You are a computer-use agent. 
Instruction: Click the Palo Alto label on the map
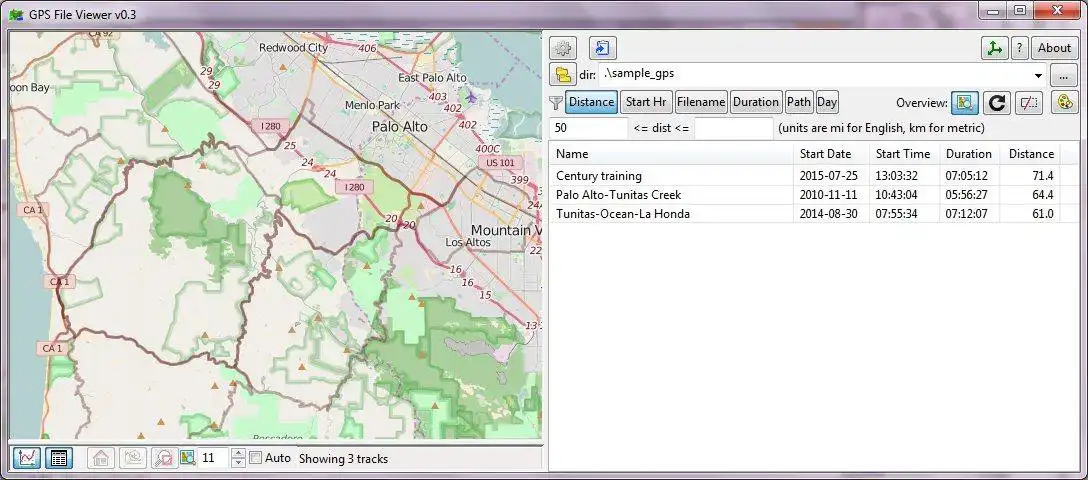[400, 127]
